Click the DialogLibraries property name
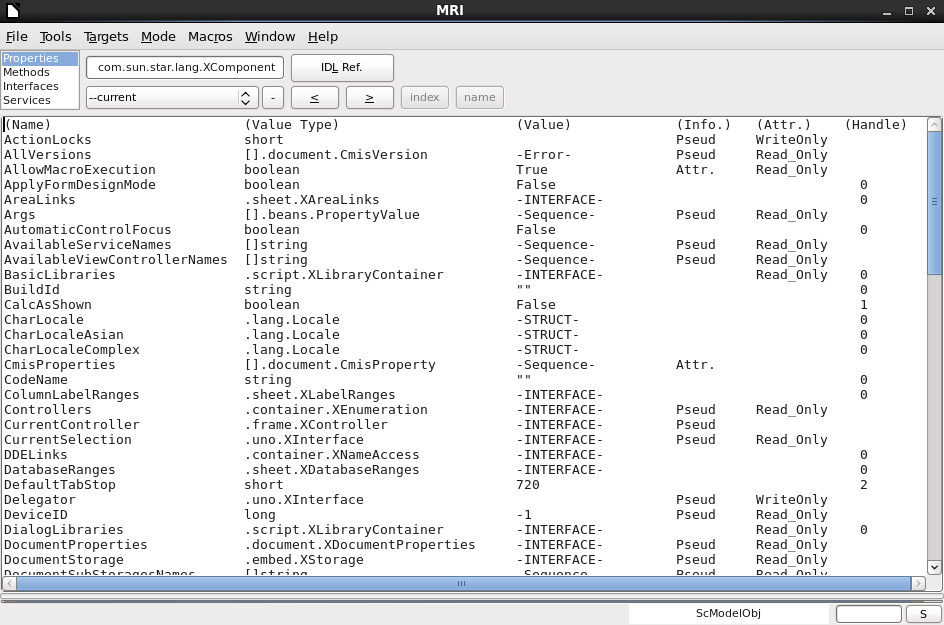This screenshot has height=625, width=944. [64, 530]
